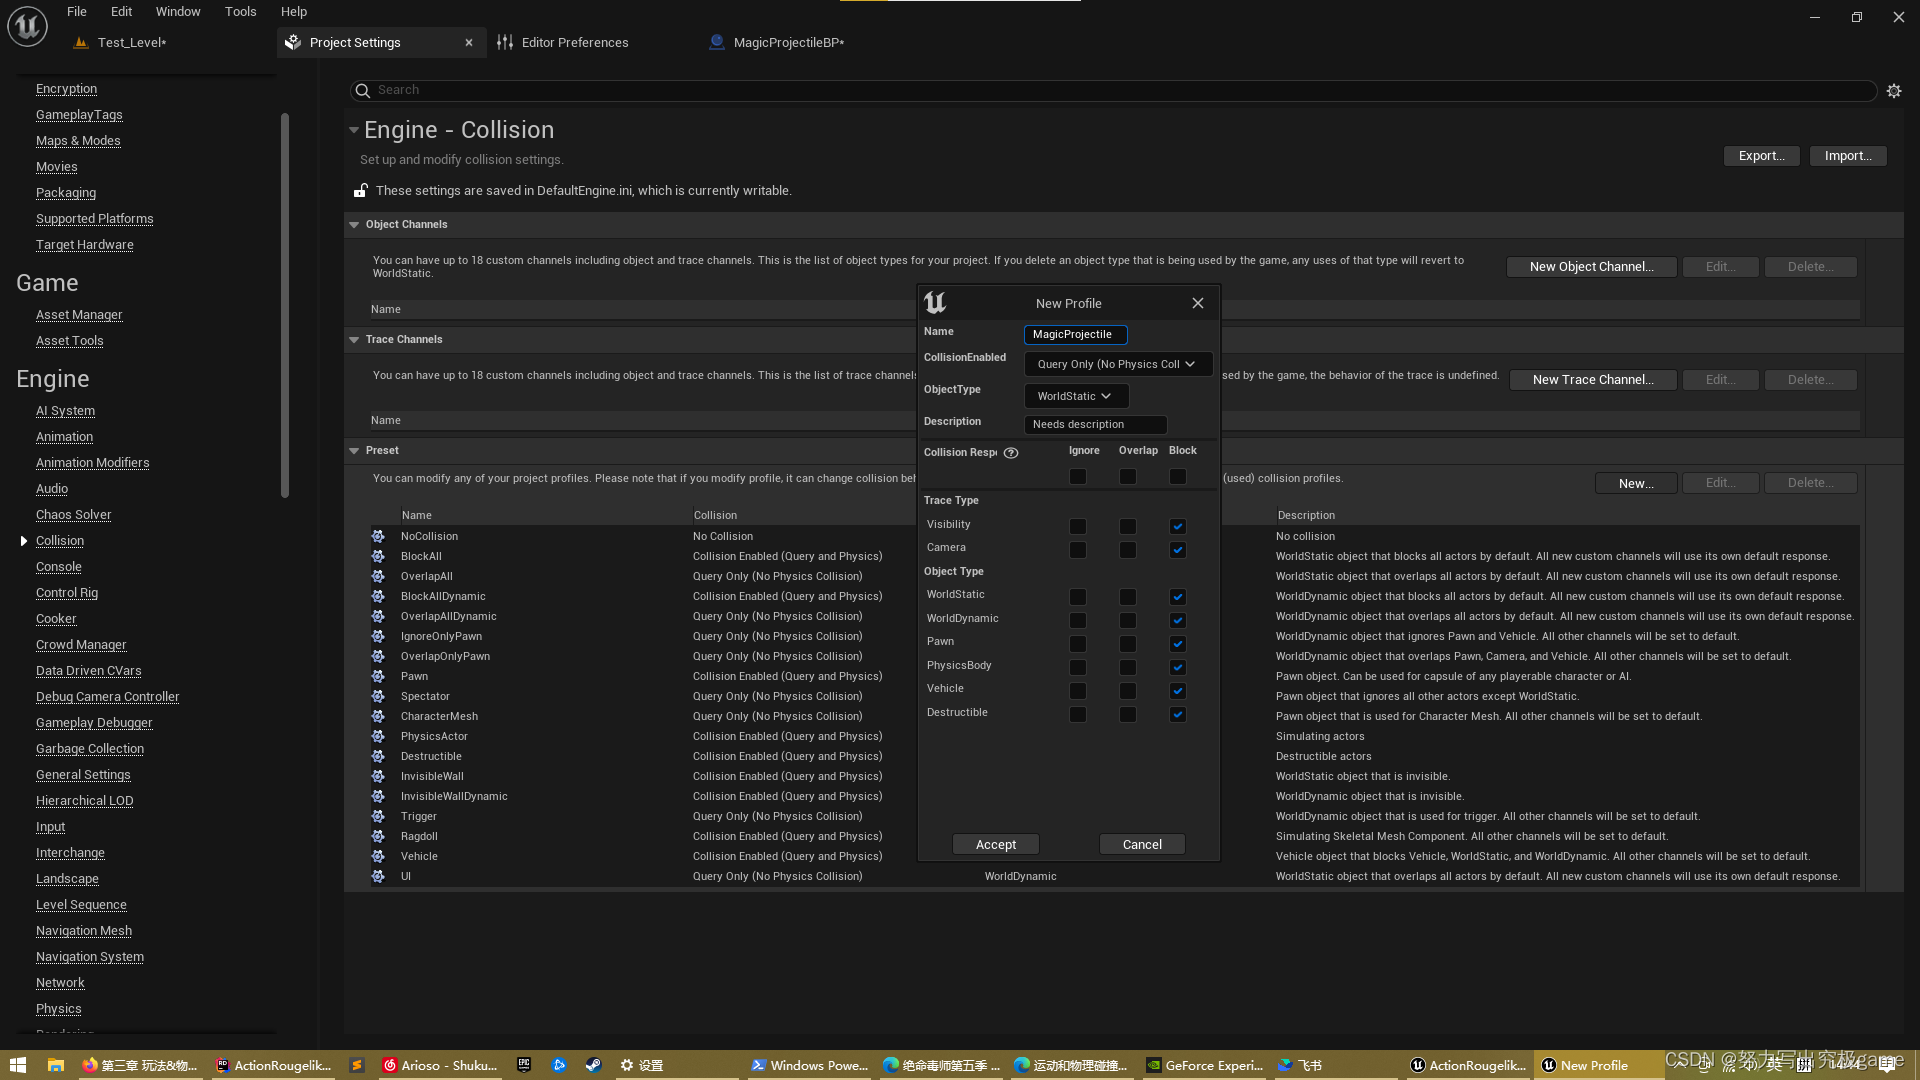Viewport: 1920px width, 1080px height.
Task: Open Navigation Mesh settings
Action: 84,931
